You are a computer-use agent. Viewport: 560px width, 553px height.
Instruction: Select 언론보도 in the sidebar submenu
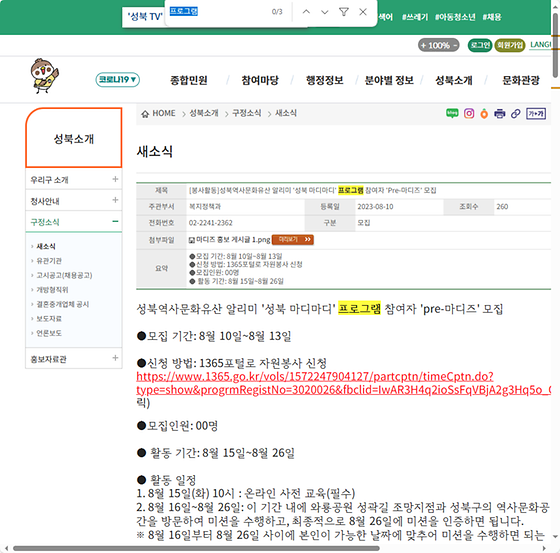pos(49,333)
